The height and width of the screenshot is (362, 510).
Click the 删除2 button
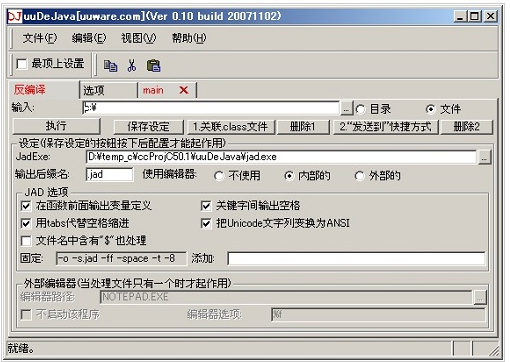[467, 127]
